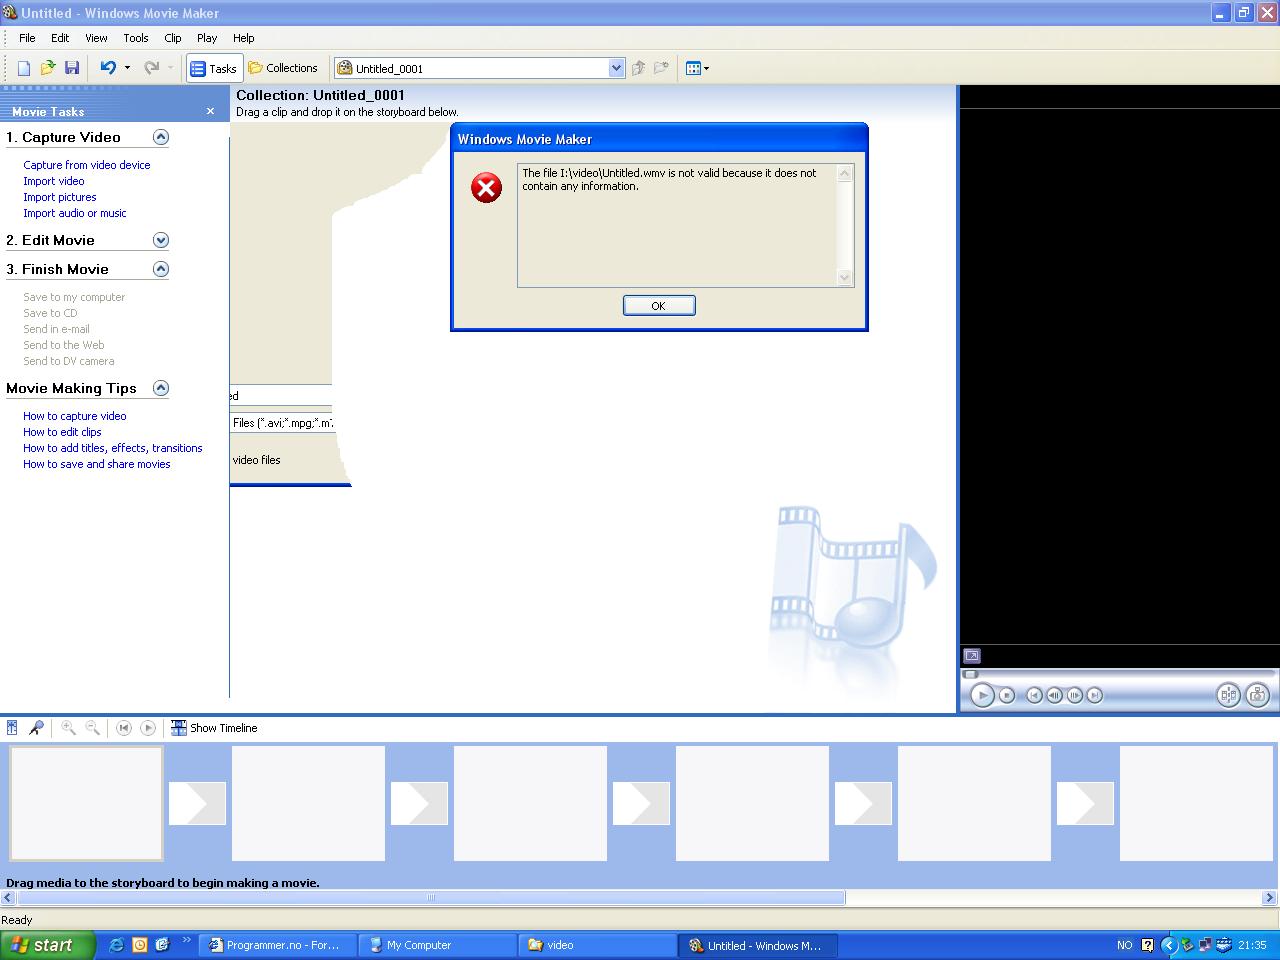Click the preview seek bar slider
Screen dimensions: 1280x960
(970, 675)
